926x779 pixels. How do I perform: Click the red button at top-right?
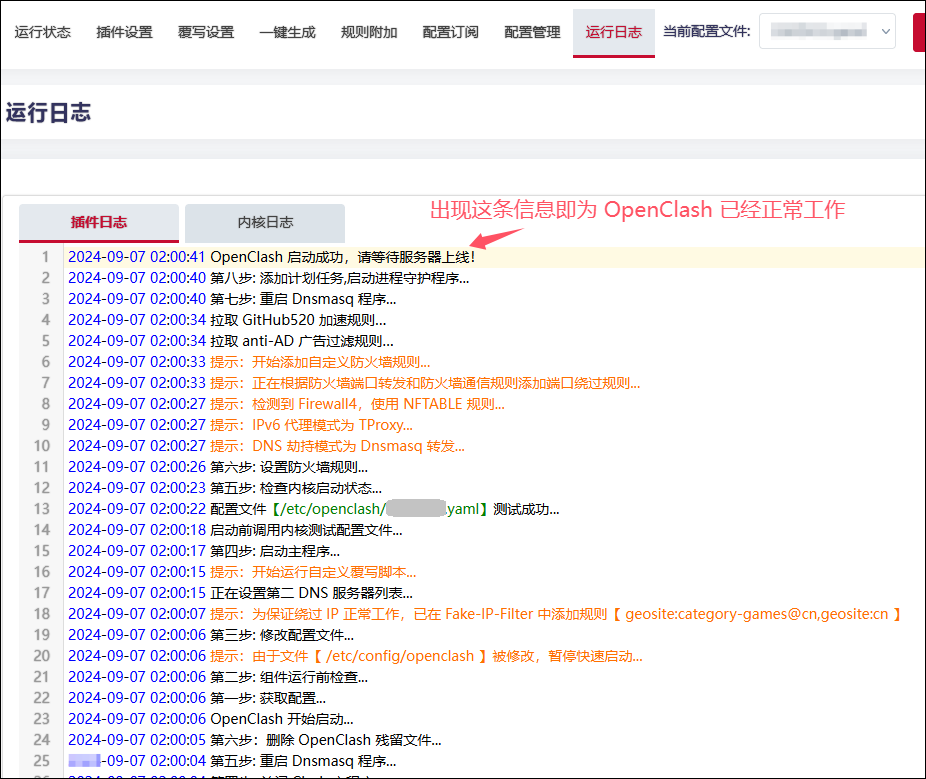pyautogui.click(x=919, y=31)
